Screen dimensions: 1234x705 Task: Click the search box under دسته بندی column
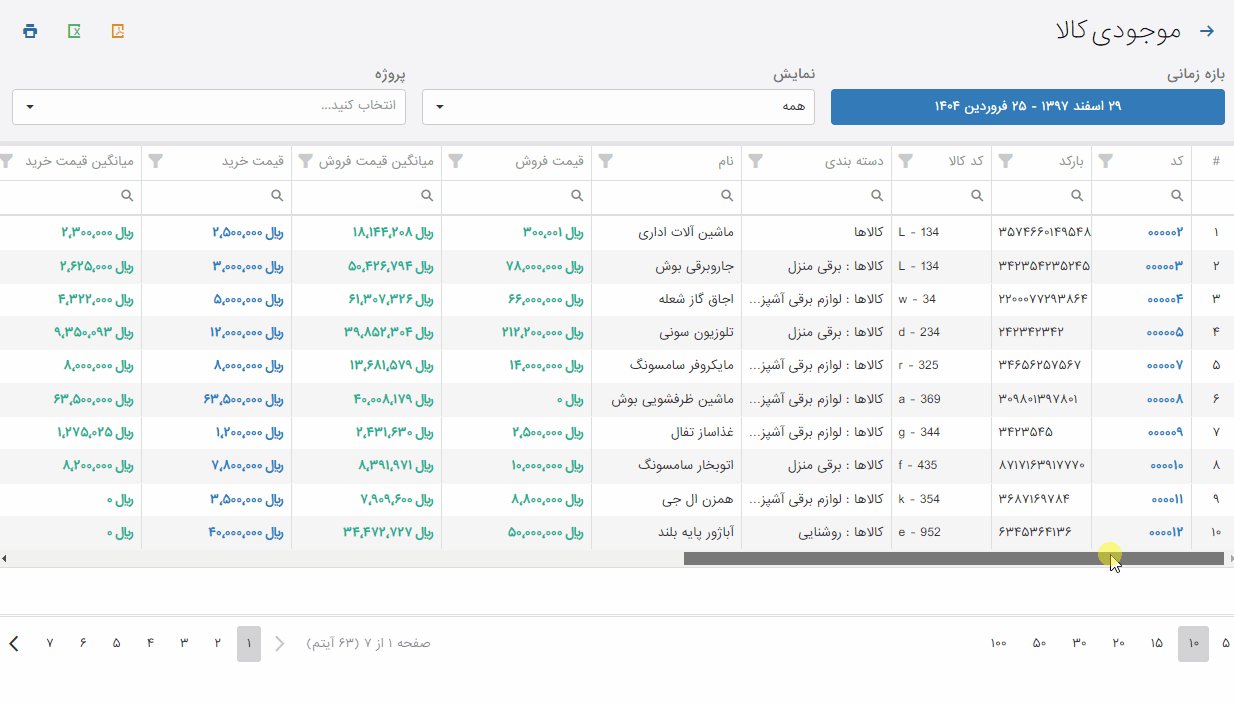[x=817, y=196]
